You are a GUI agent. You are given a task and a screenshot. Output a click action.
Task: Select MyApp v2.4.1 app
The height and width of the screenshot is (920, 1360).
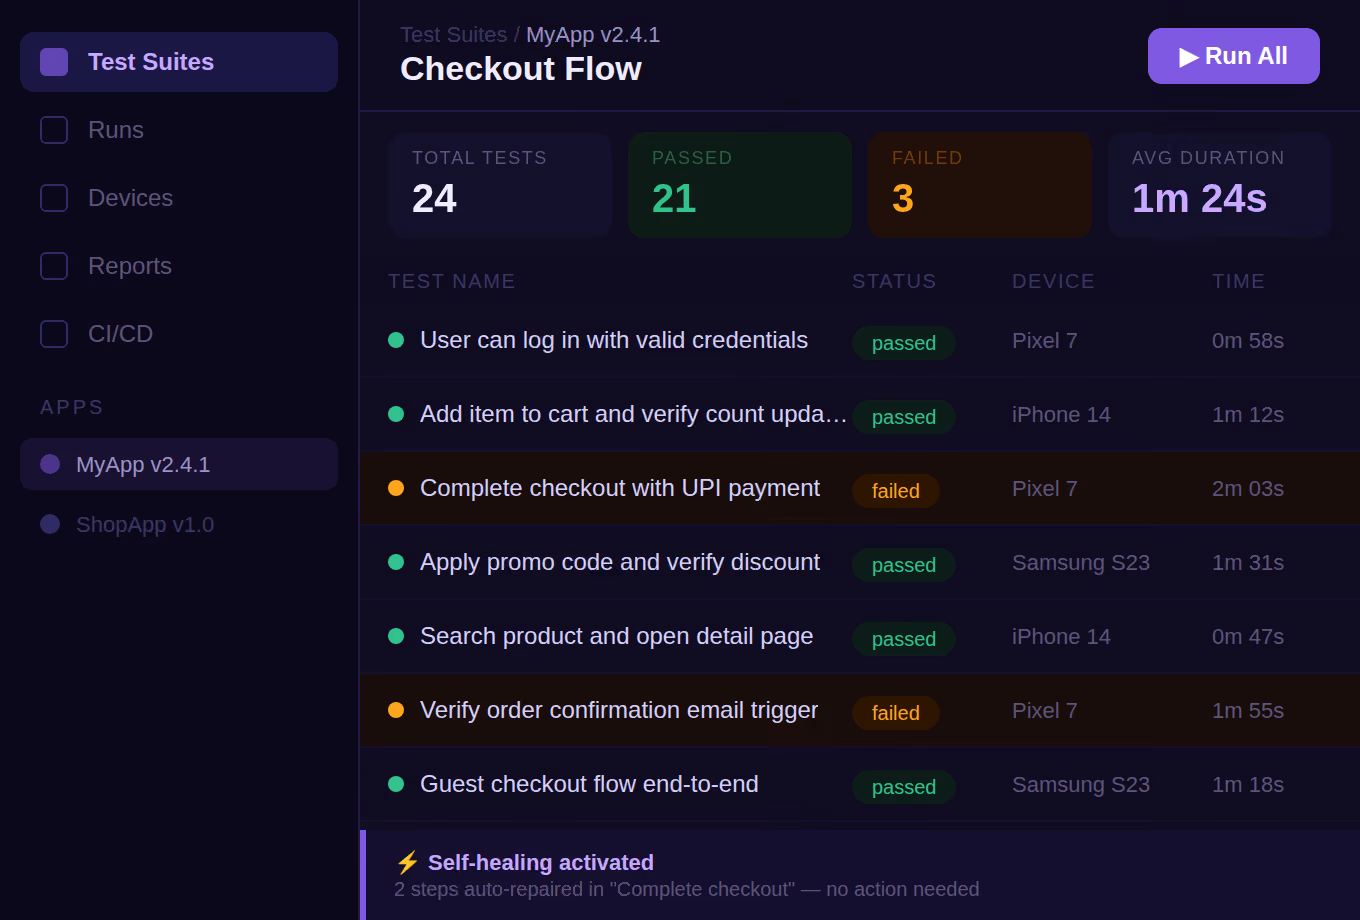(x=179, y=464)
